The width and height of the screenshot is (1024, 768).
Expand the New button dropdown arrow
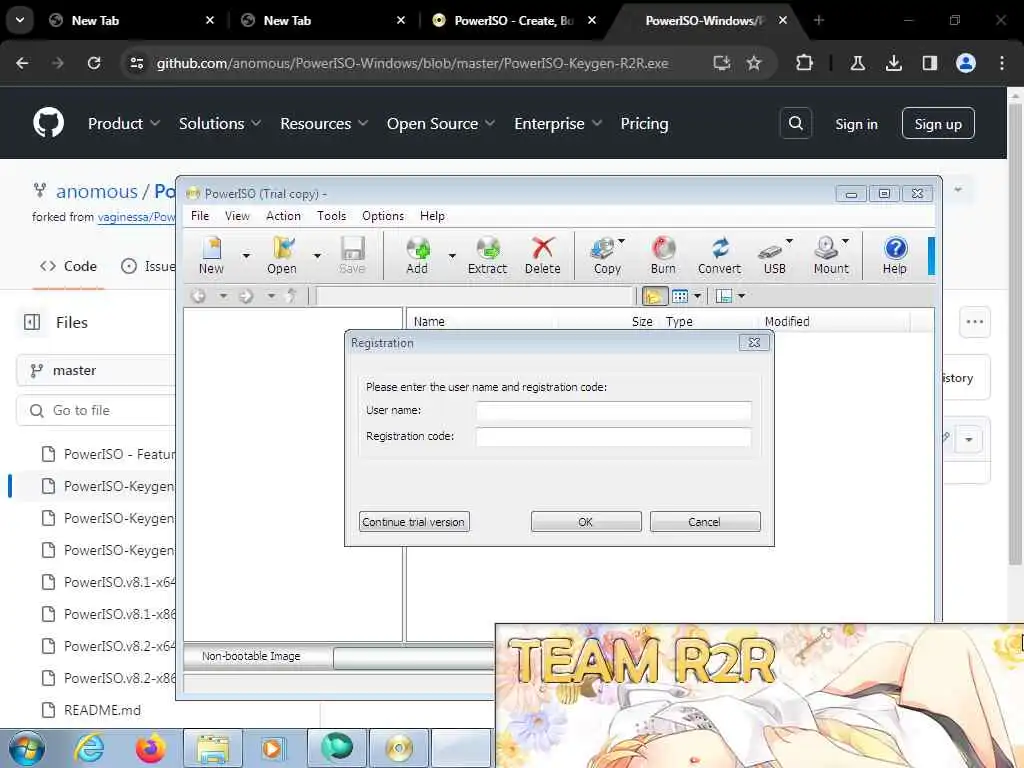(x=246, y=255)
